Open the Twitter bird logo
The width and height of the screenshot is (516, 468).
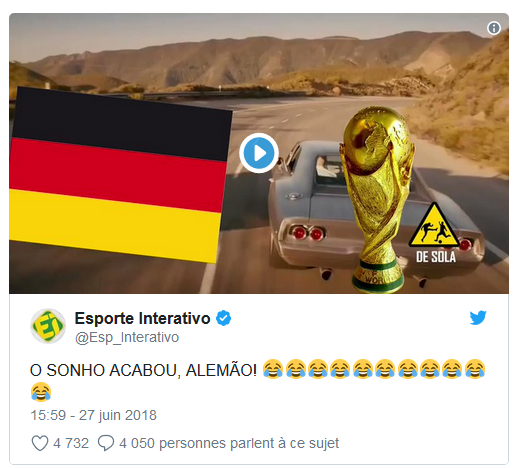pos(478,318)
